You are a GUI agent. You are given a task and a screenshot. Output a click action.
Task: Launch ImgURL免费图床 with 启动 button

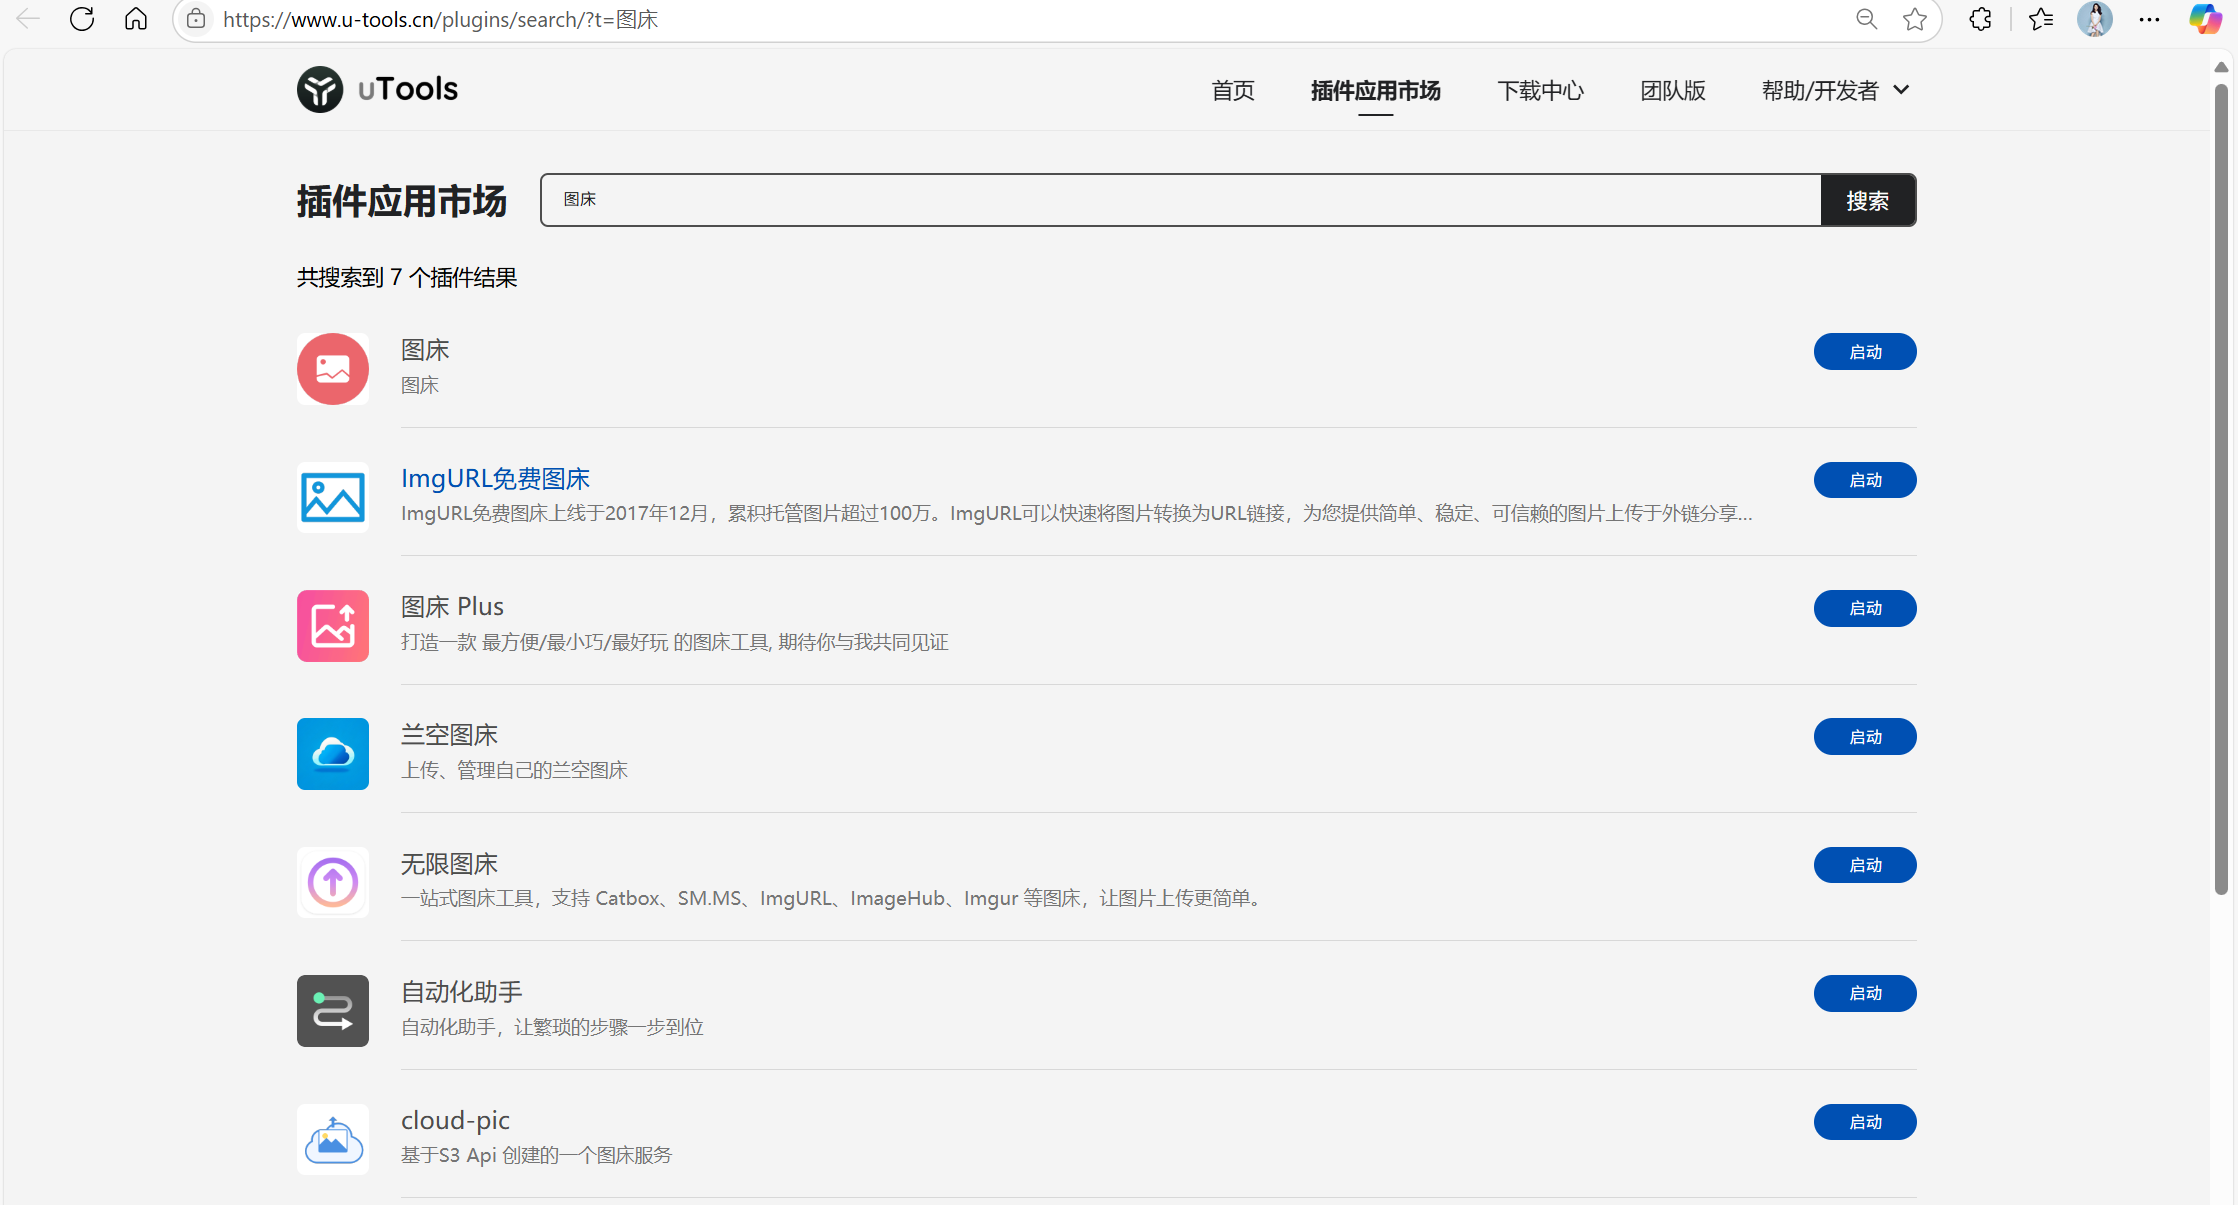(x=1865, y=480)
